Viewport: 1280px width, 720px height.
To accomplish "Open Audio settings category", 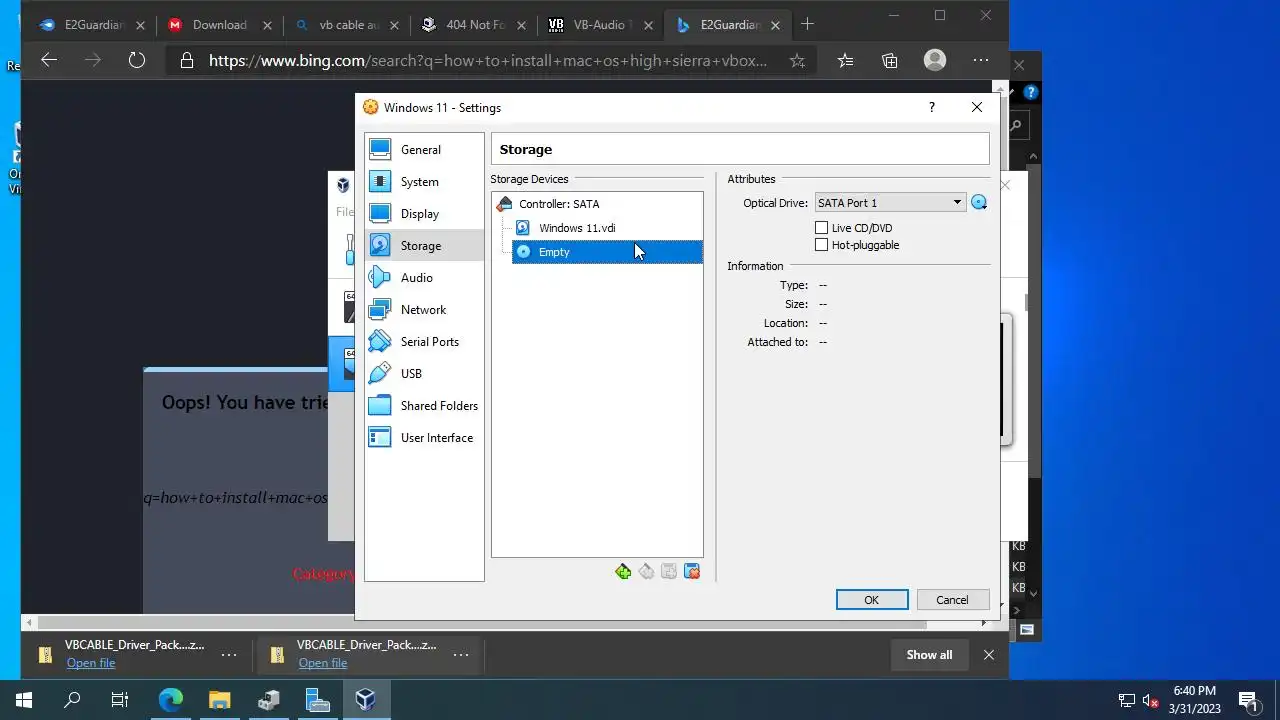I will pos(424,278).
